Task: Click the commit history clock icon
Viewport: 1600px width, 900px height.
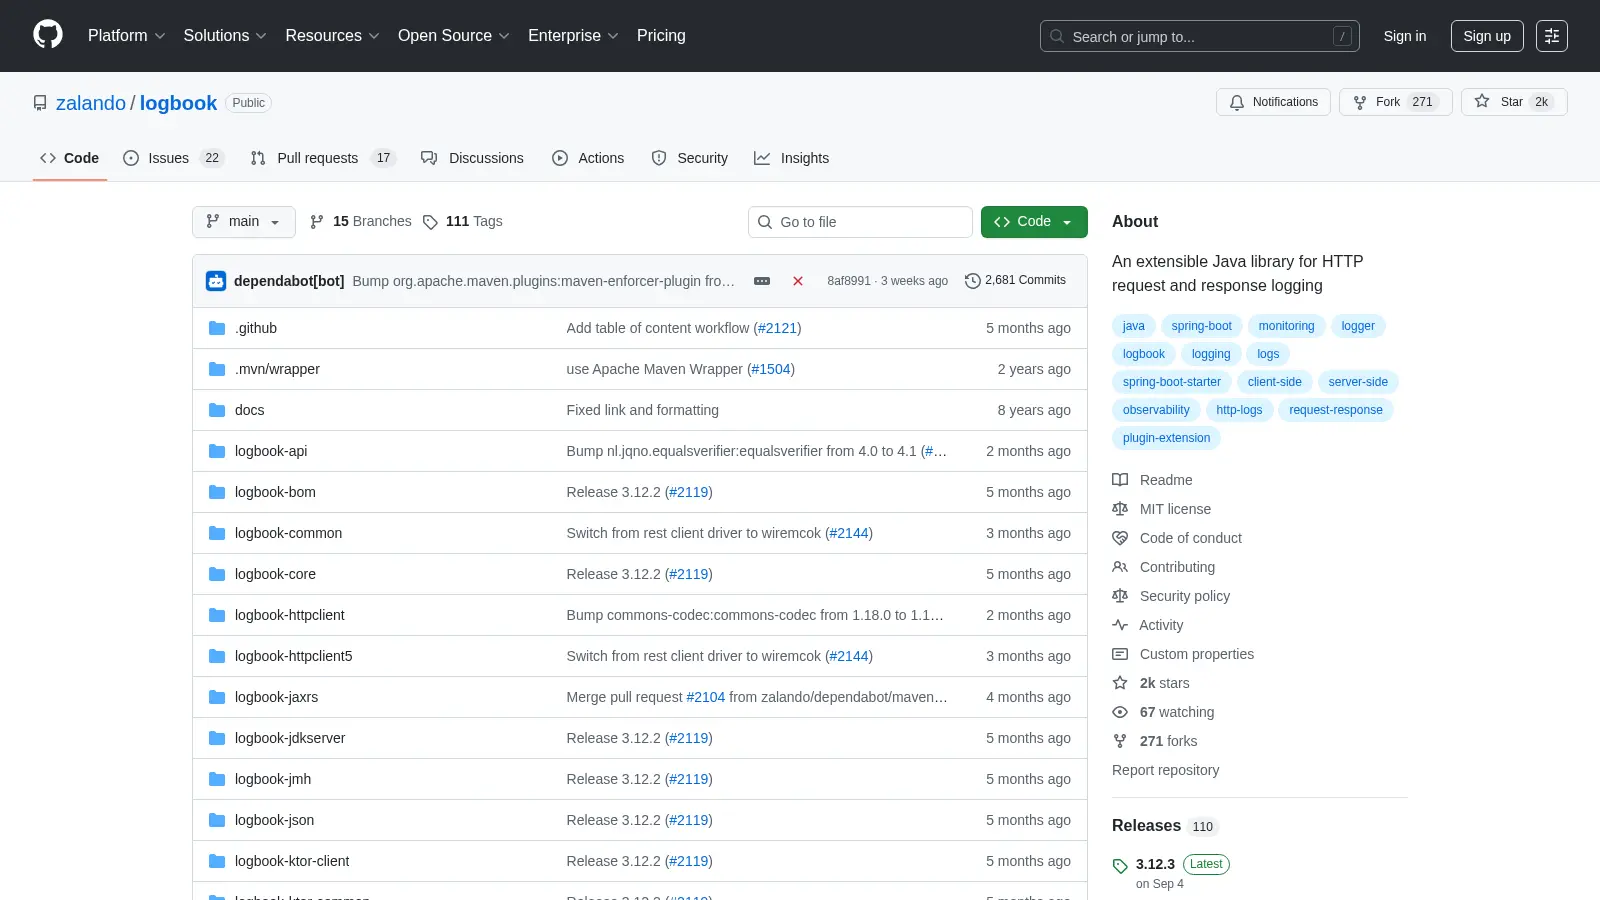Action: pos(972,281)
